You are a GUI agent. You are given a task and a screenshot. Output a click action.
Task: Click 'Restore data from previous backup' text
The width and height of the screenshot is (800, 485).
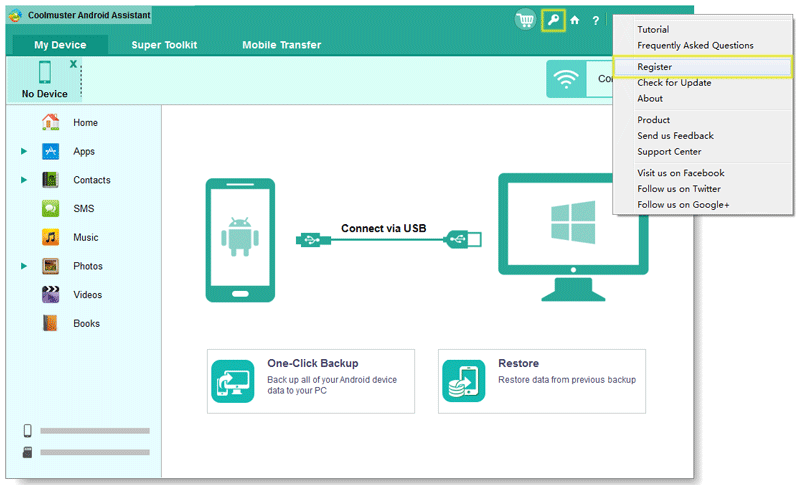point(567,380)
